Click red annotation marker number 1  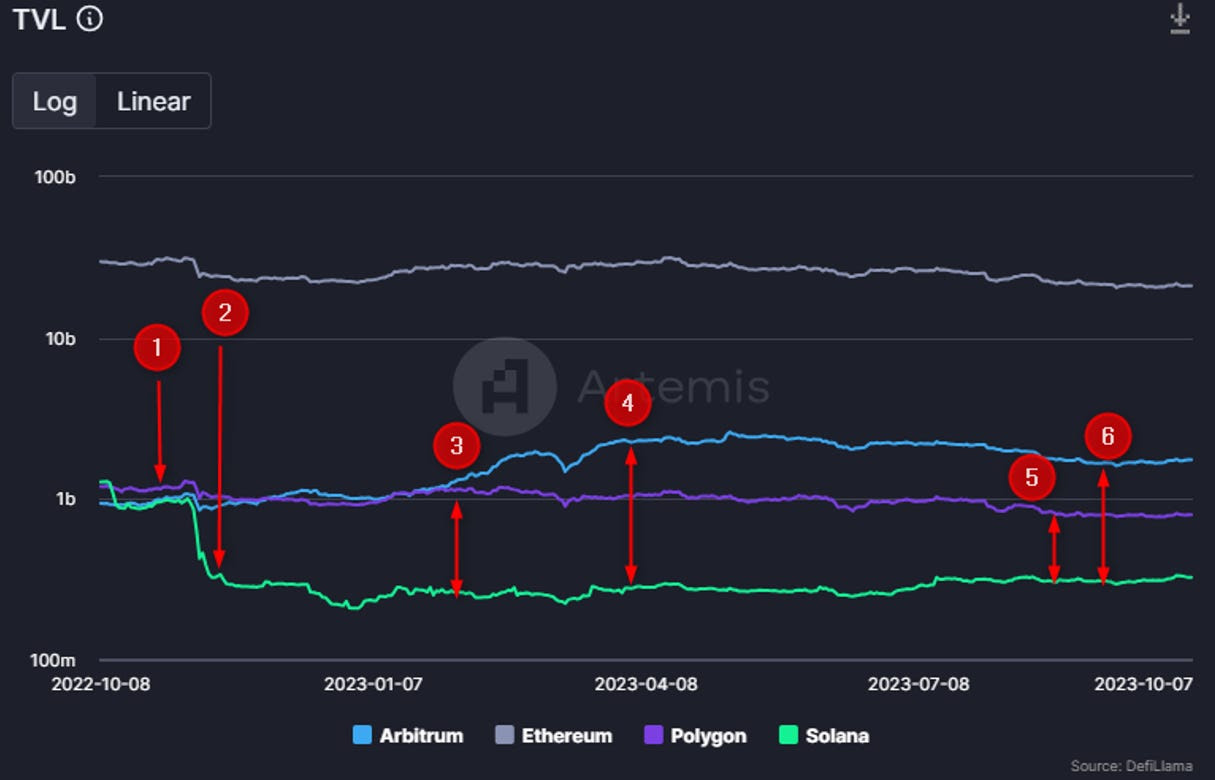coord(156,348)
